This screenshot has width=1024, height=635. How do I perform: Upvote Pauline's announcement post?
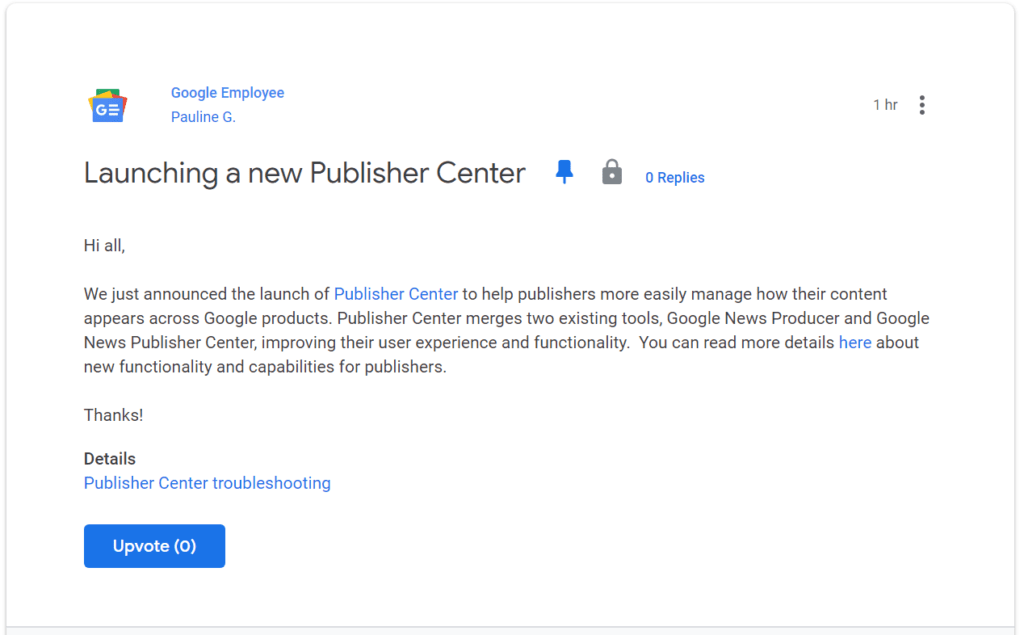pyautogui.click(x=154, y=546)
